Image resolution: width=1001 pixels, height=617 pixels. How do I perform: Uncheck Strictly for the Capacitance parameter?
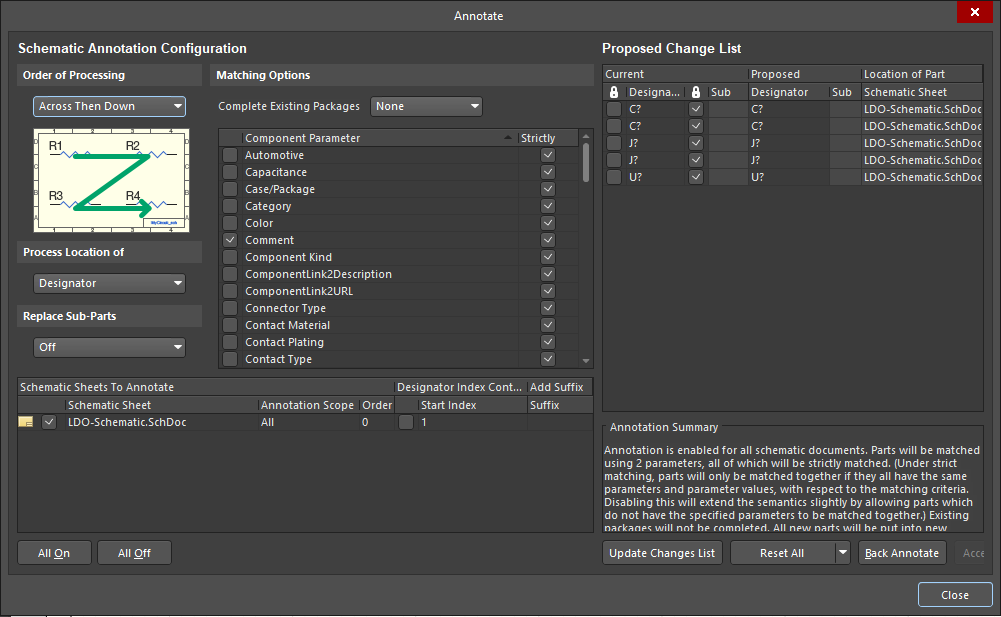click(547, 171)
